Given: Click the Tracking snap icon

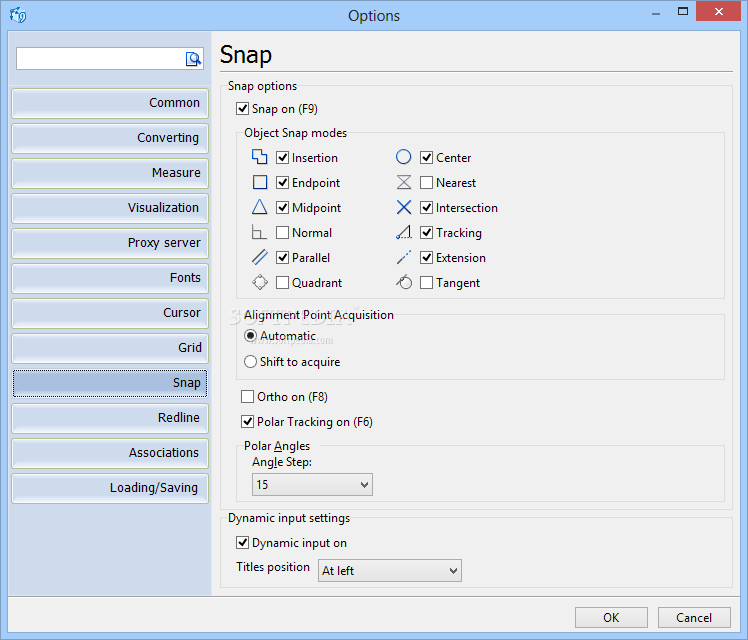Looking at the screenshot, I should point(404,232).
